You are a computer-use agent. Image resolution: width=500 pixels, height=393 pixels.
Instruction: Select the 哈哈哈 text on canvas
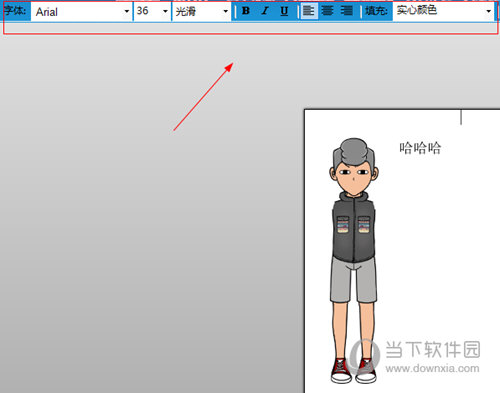tap(420, 148)
